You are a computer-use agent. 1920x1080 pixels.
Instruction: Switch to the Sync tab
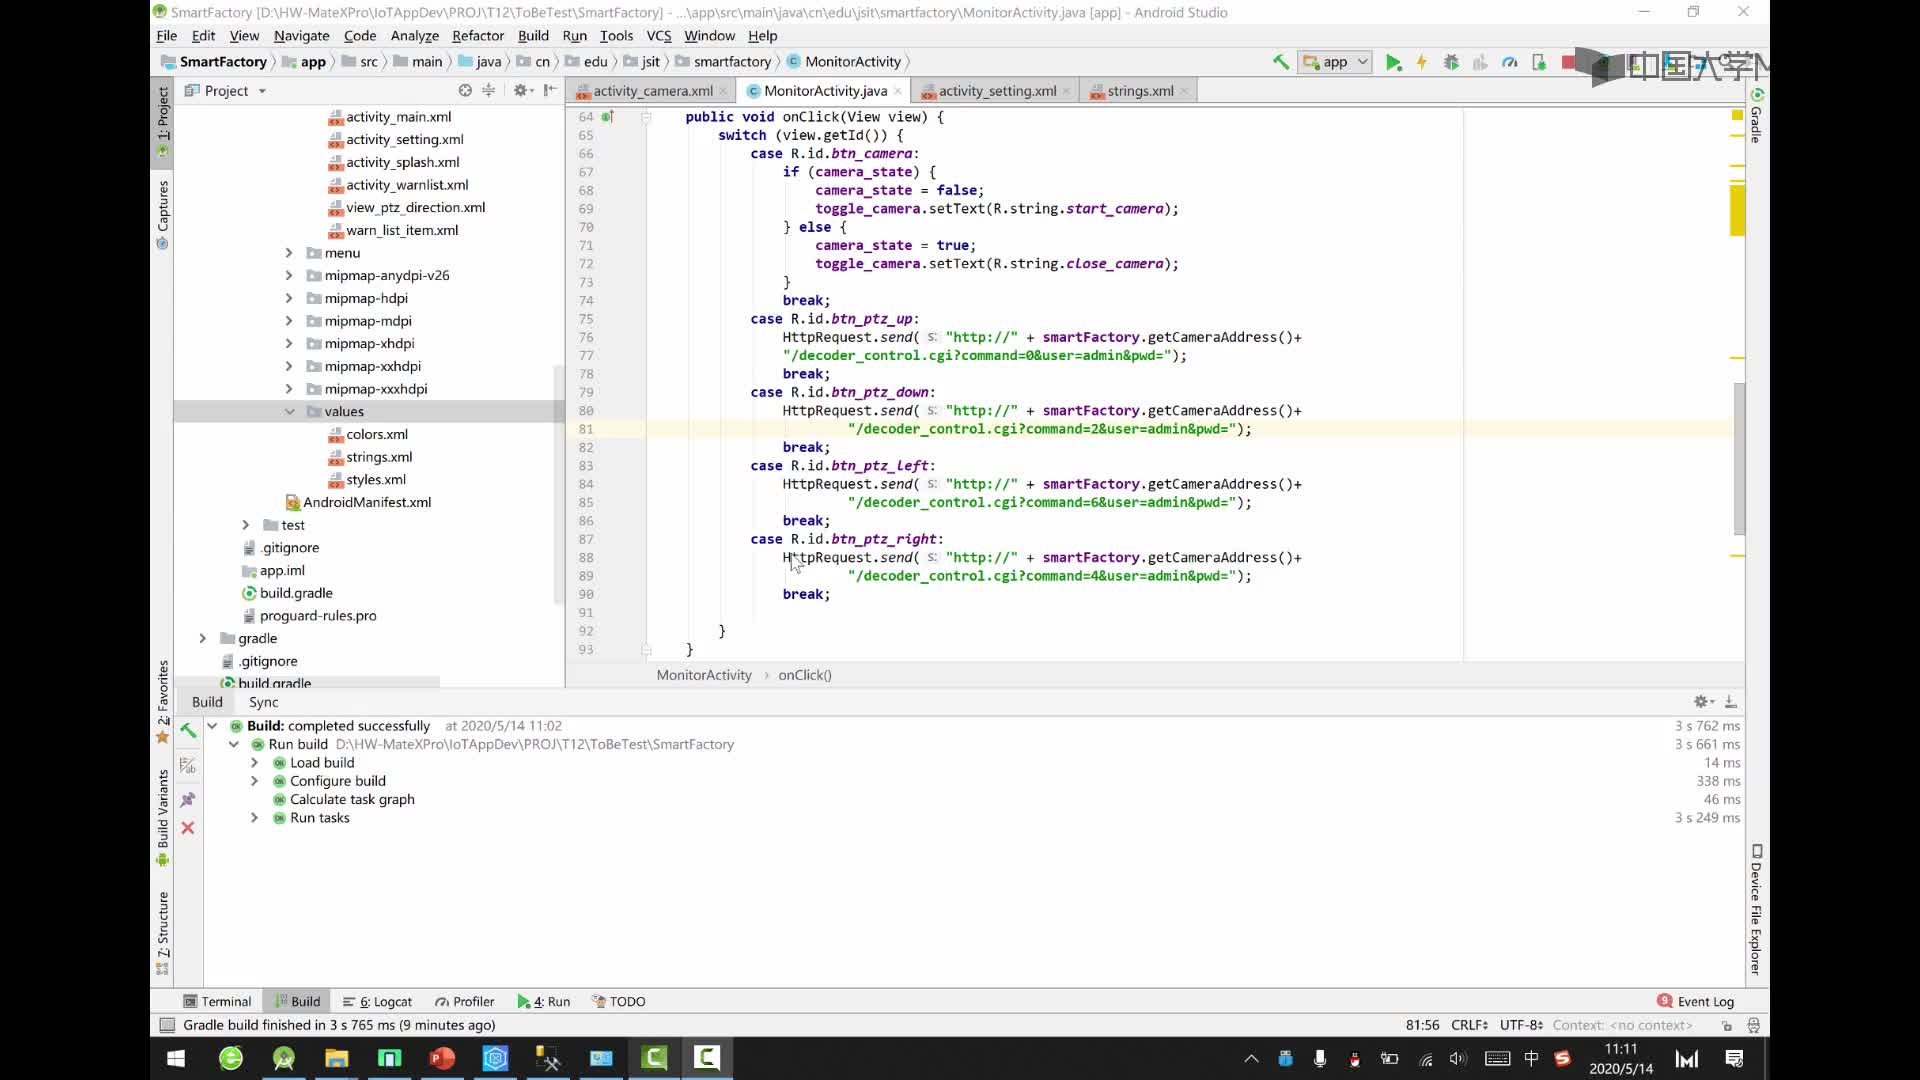coord(263,702)
